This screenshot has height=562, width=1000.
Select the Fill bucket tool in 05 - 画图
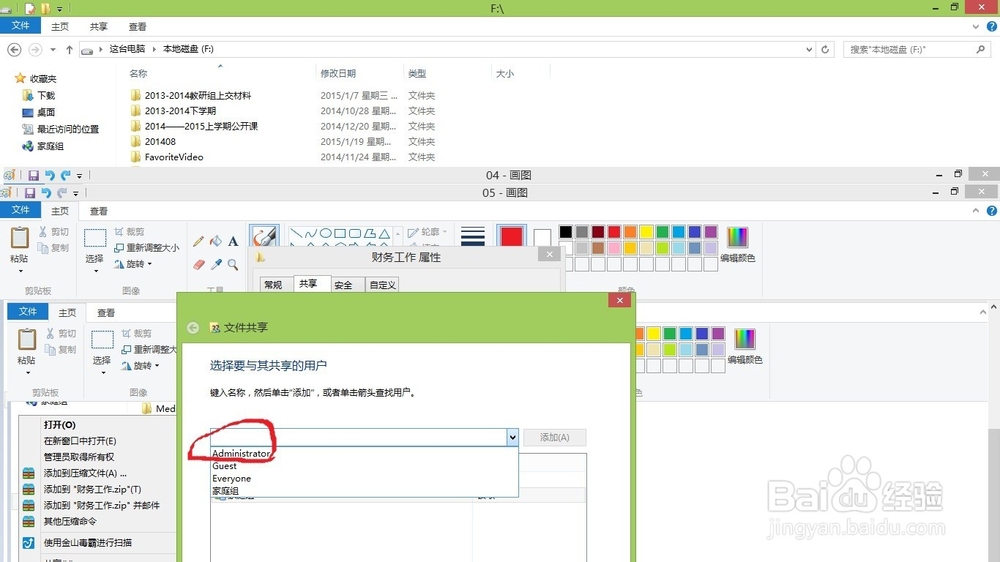(x=216, y=241)
